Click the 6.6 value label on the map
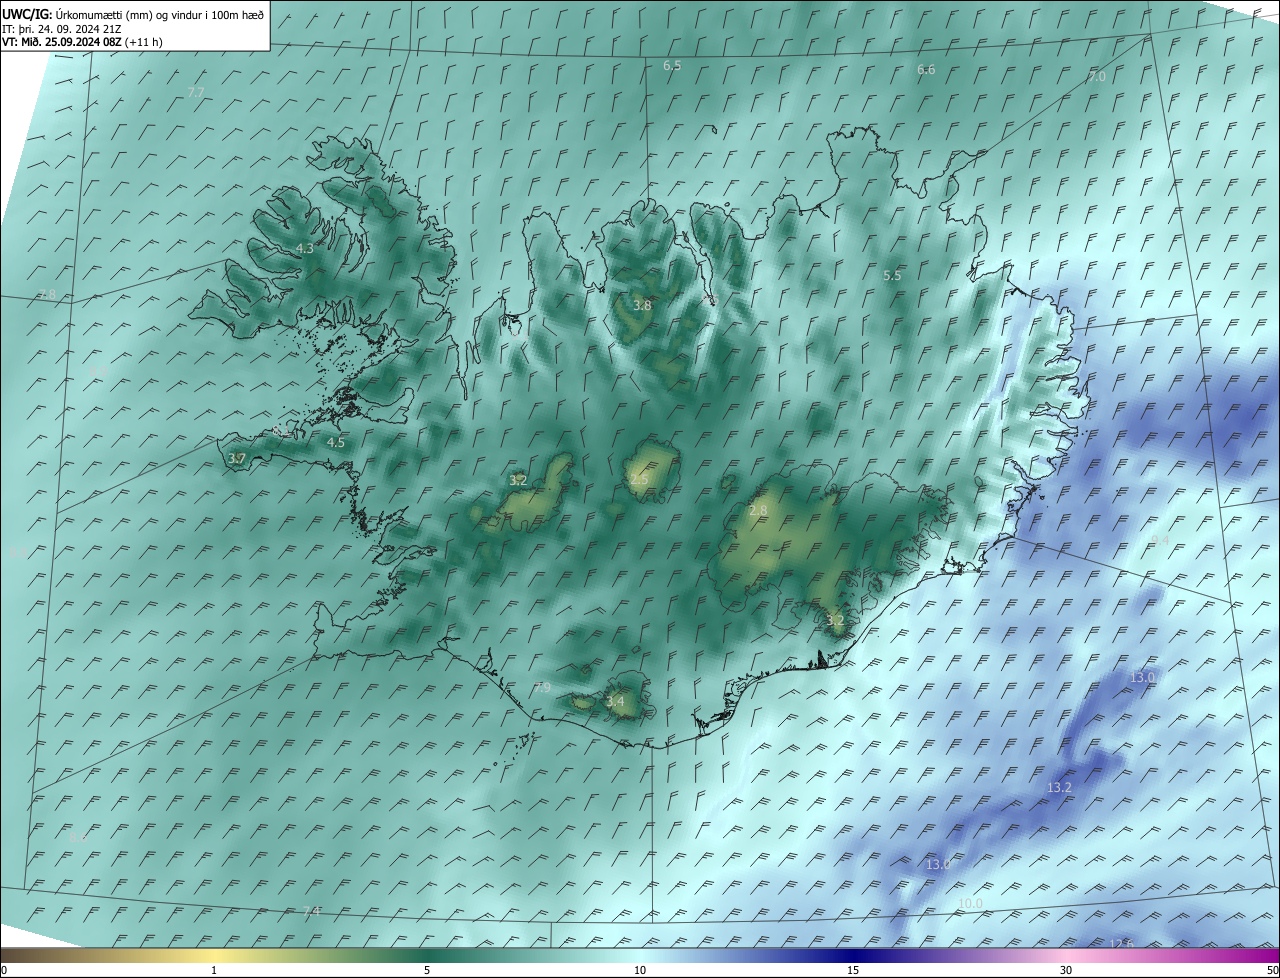This screenshot has width=1280, height=978. (926, 69)
